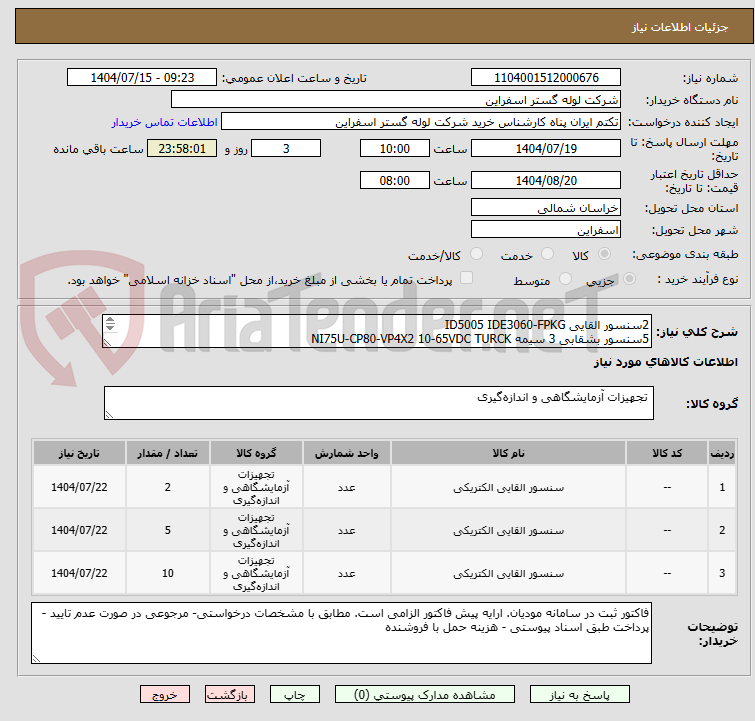Click the validity time field 08:00
Image resolution: width=755 pixels, height=721 pixels.
pyautogui.click(x=394, y=180)
